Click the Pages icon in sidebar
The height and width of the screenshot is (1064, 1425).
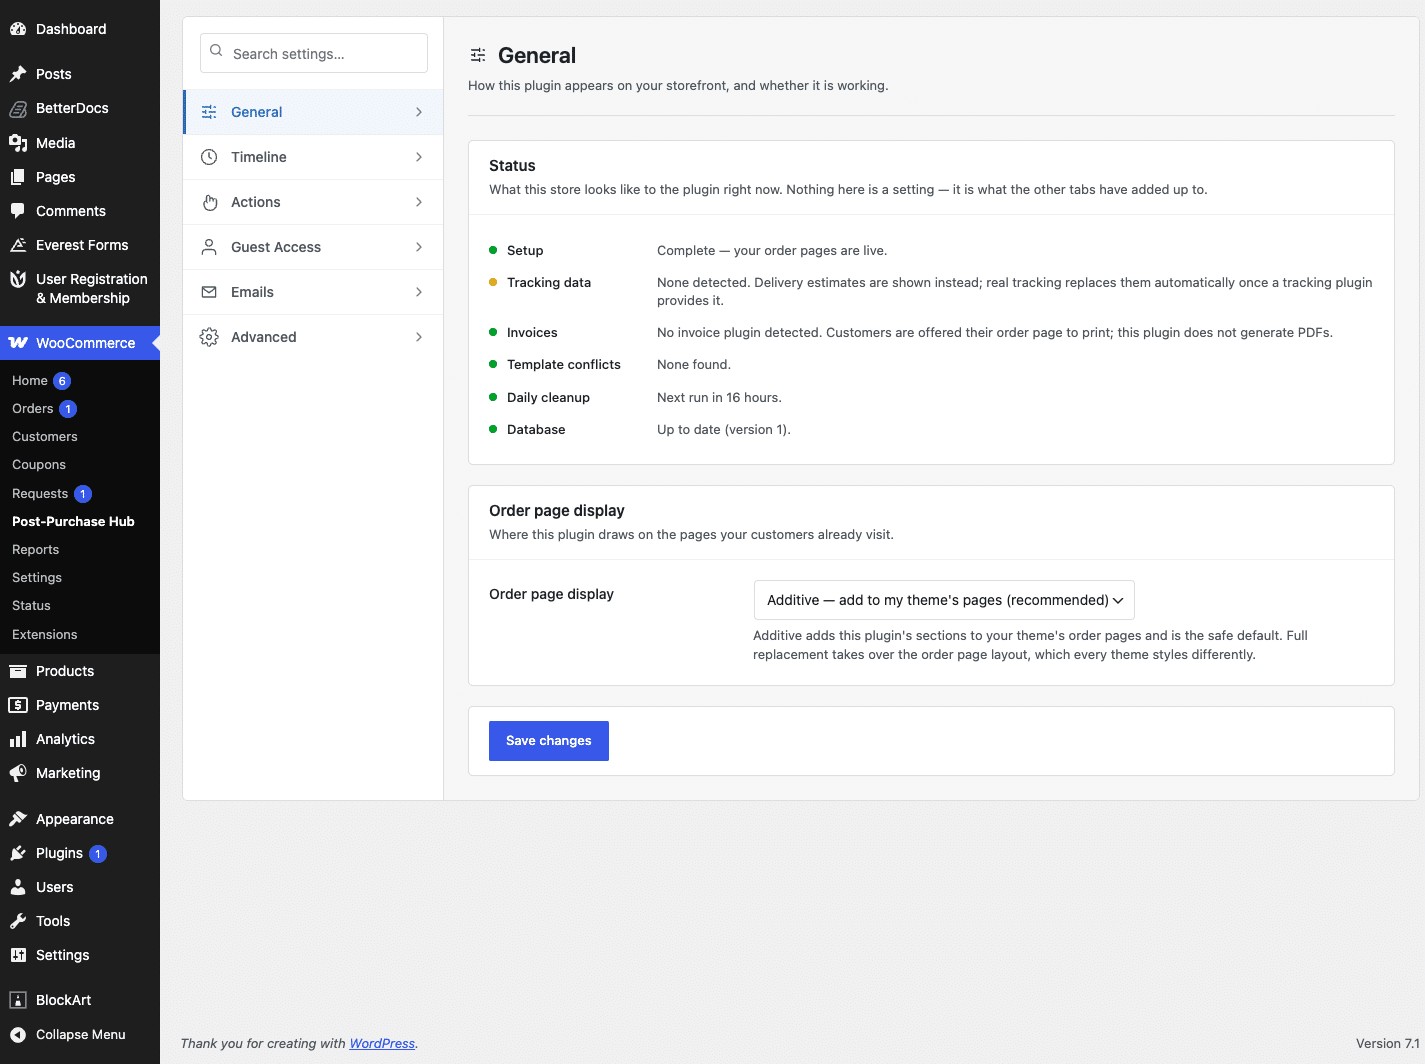click(x=18, y=177)
